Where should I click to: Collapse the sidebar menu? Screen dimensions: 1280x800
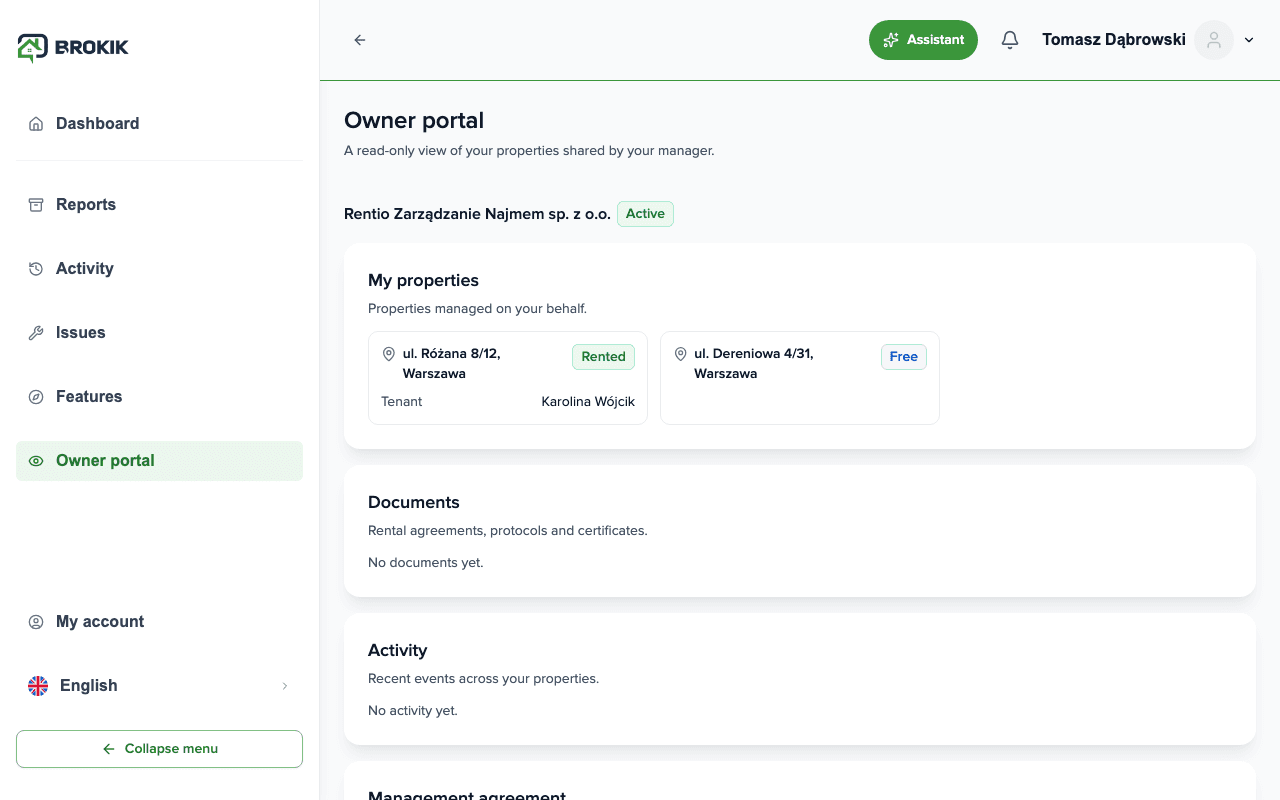point(159,749)
